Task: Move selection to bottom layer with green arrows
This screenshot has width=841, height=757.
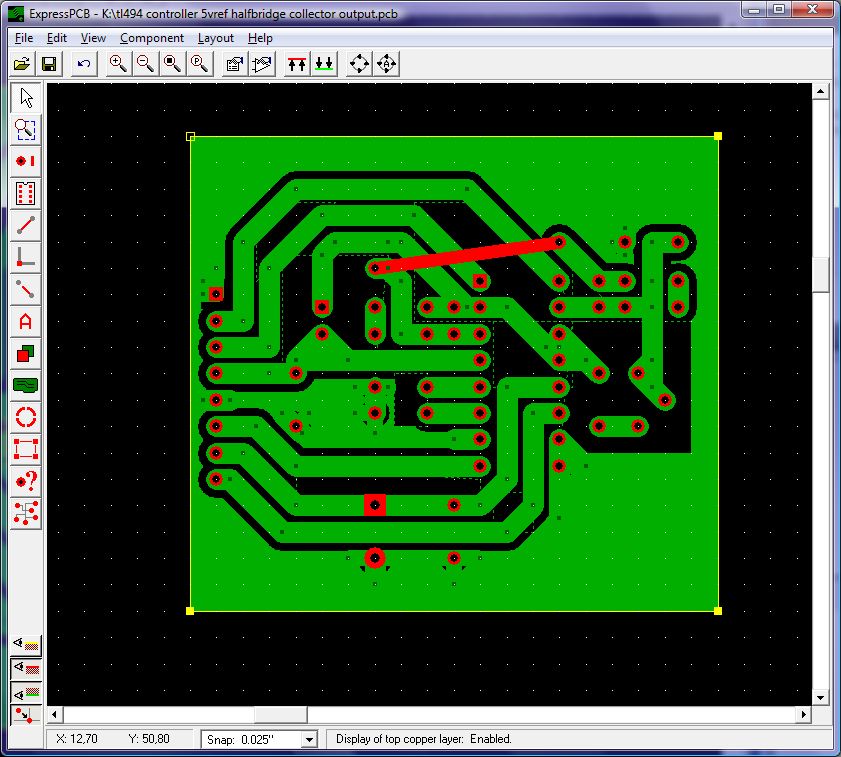Action: (x=324, y=64)
